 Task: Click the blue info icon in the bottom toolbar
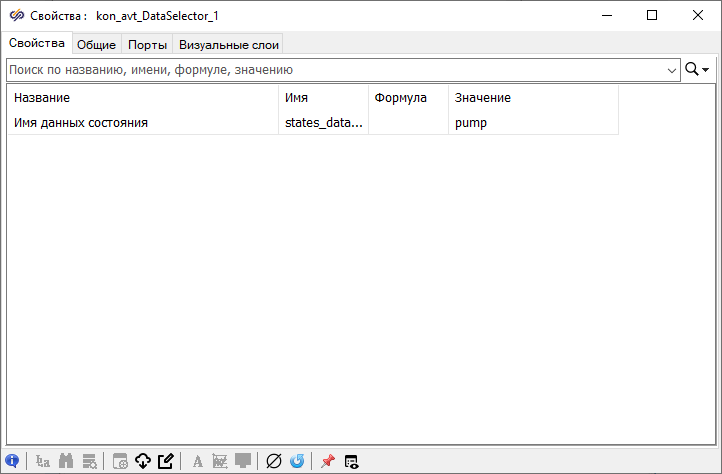12,461
